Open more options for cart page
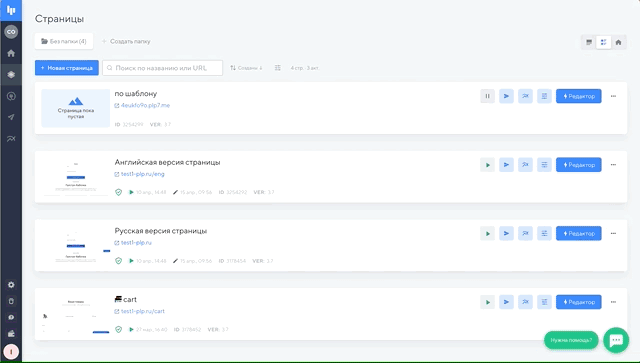 tap(613, 302)
